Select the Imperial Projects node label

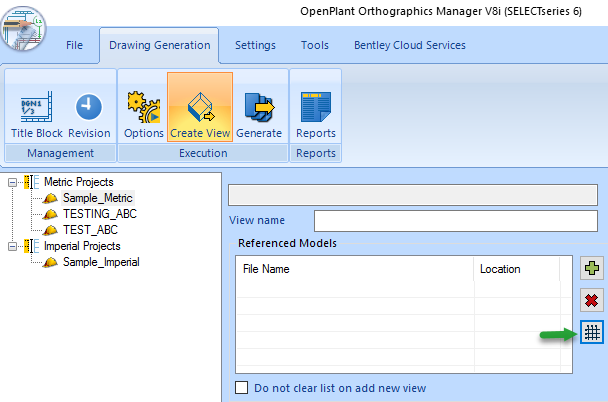point(82,246)
